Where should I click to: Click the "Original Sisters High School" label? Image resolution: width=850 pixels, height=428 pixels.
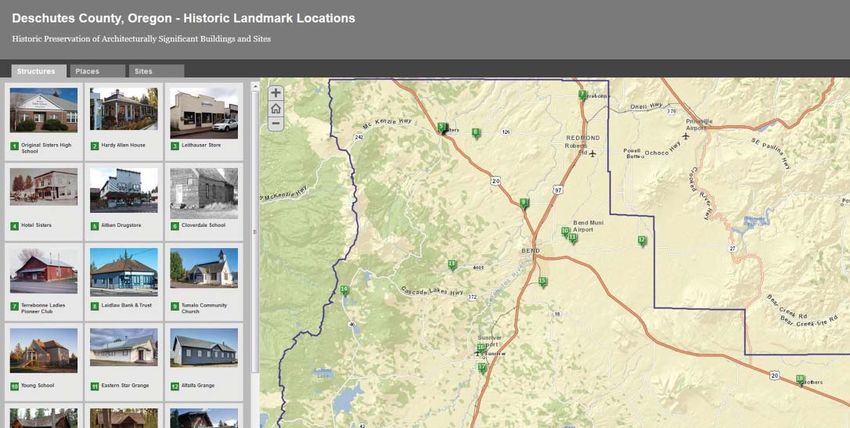[x=46, y=148]
